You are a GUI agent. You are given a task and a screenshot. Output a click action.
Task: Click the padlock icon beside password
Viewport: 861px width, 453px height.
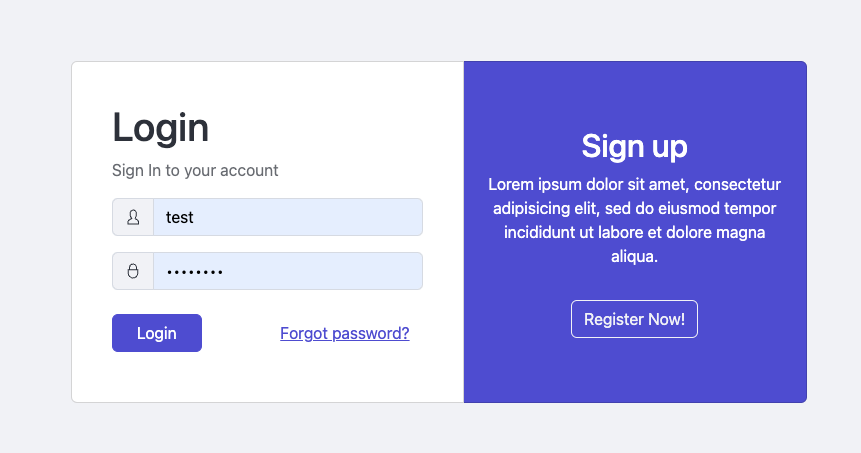pos(133,271)
